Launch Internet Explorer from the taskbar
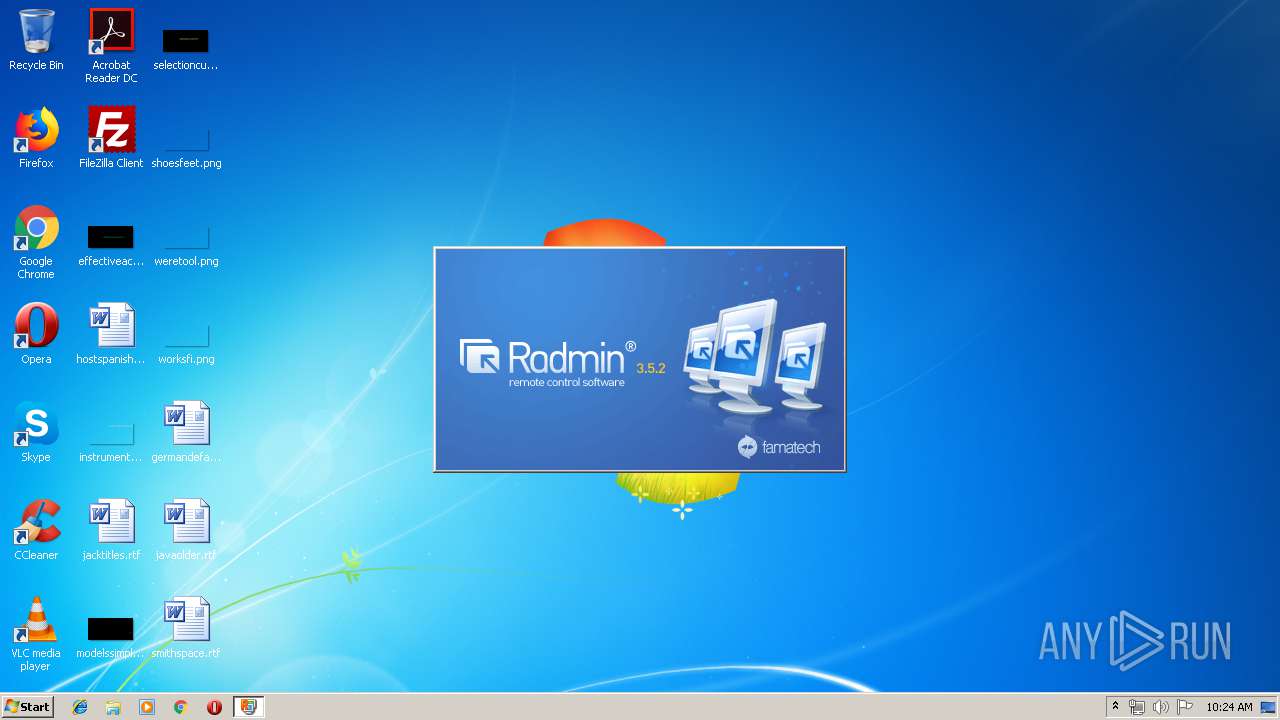The image size is (1280, 720). (80, 707)
